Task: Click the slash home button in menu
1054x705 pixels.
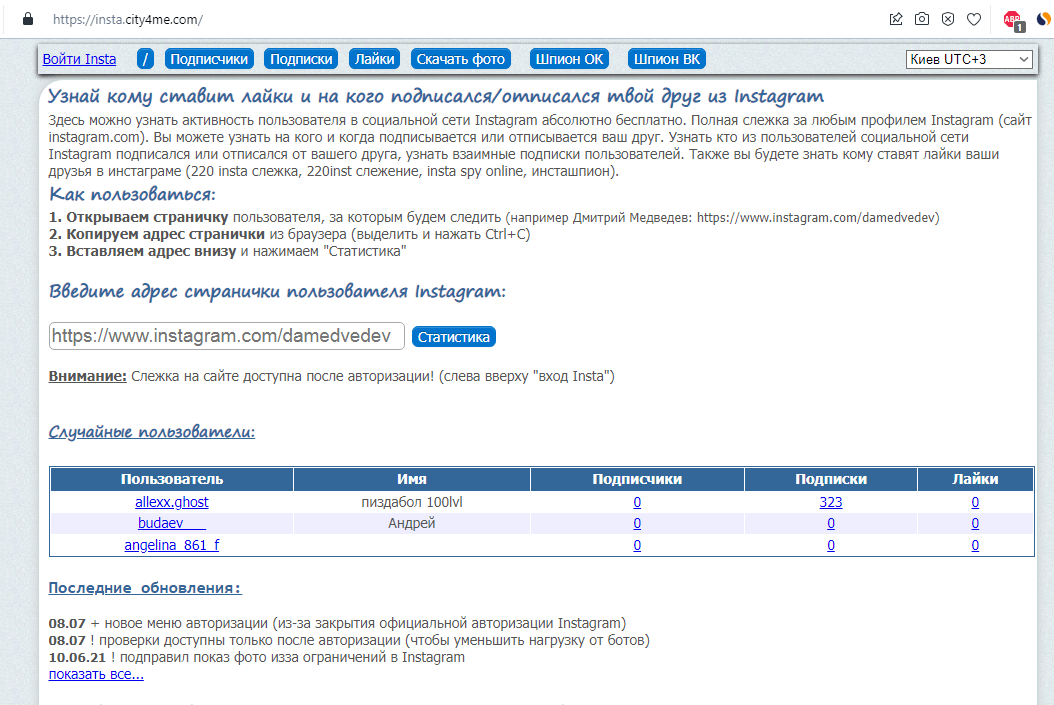Action: click(146, 59)
